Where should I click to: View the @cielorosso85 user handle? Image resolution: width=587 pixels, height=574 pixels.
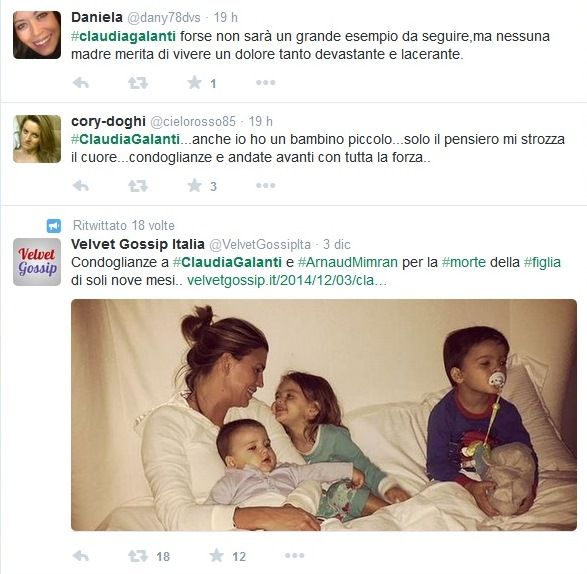[193, 121]
